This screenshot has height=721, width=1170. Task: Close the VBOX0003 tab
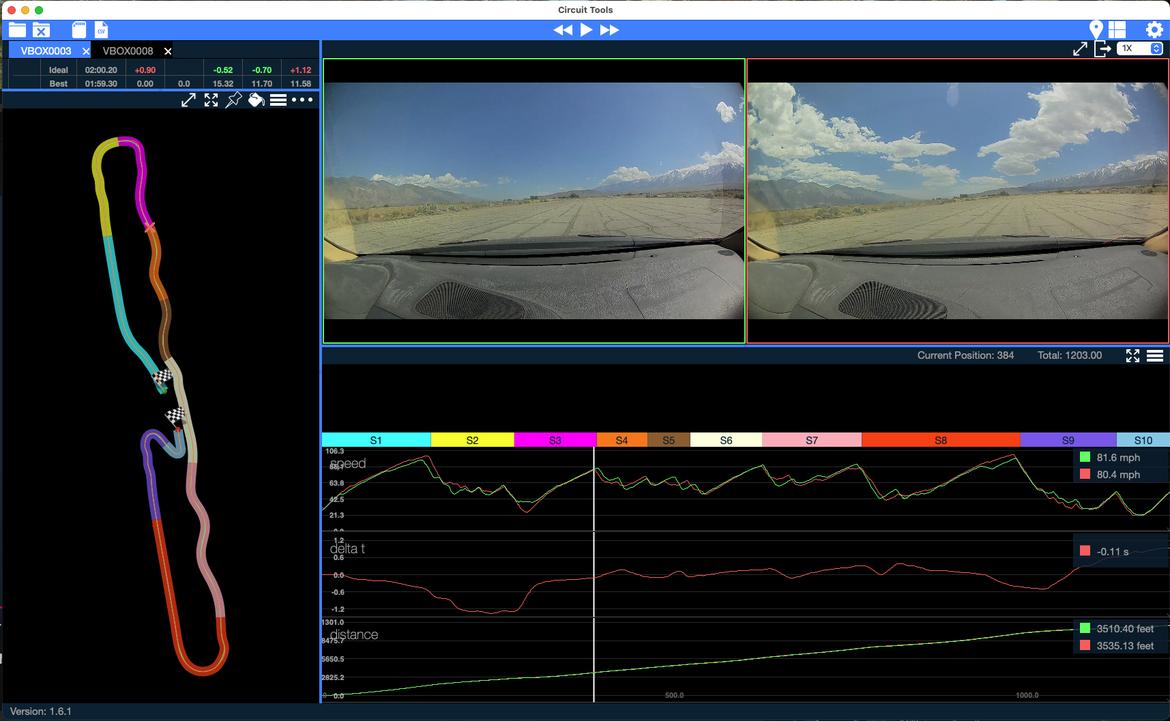coord(86,51)
